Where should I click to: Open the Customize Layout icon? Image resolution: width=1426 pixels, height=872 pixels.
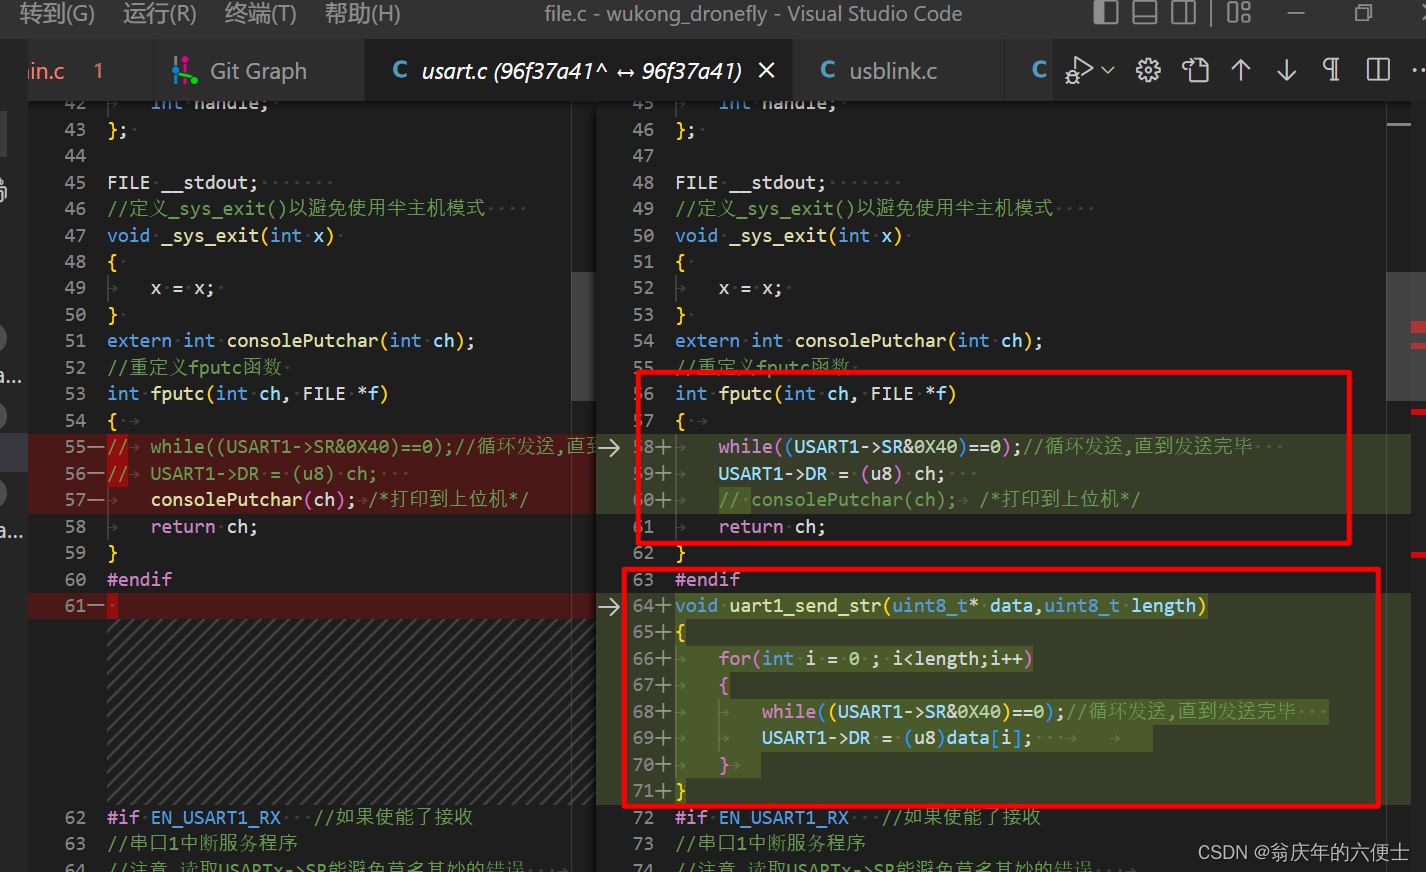point(1239,13)
